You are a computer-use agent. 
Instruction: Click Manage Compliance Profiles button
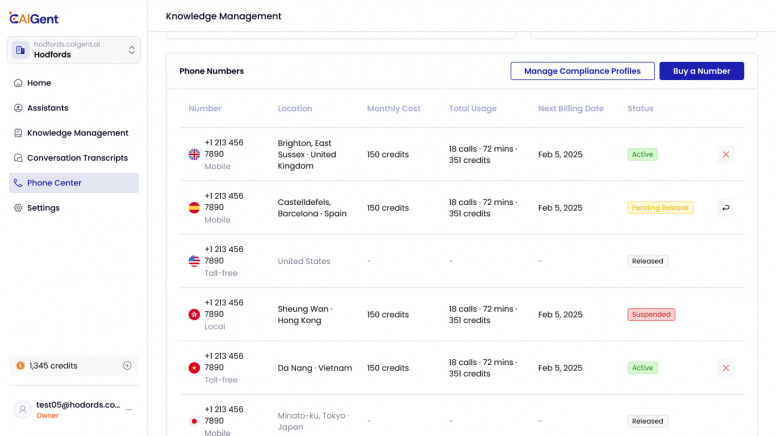(582, 71)
